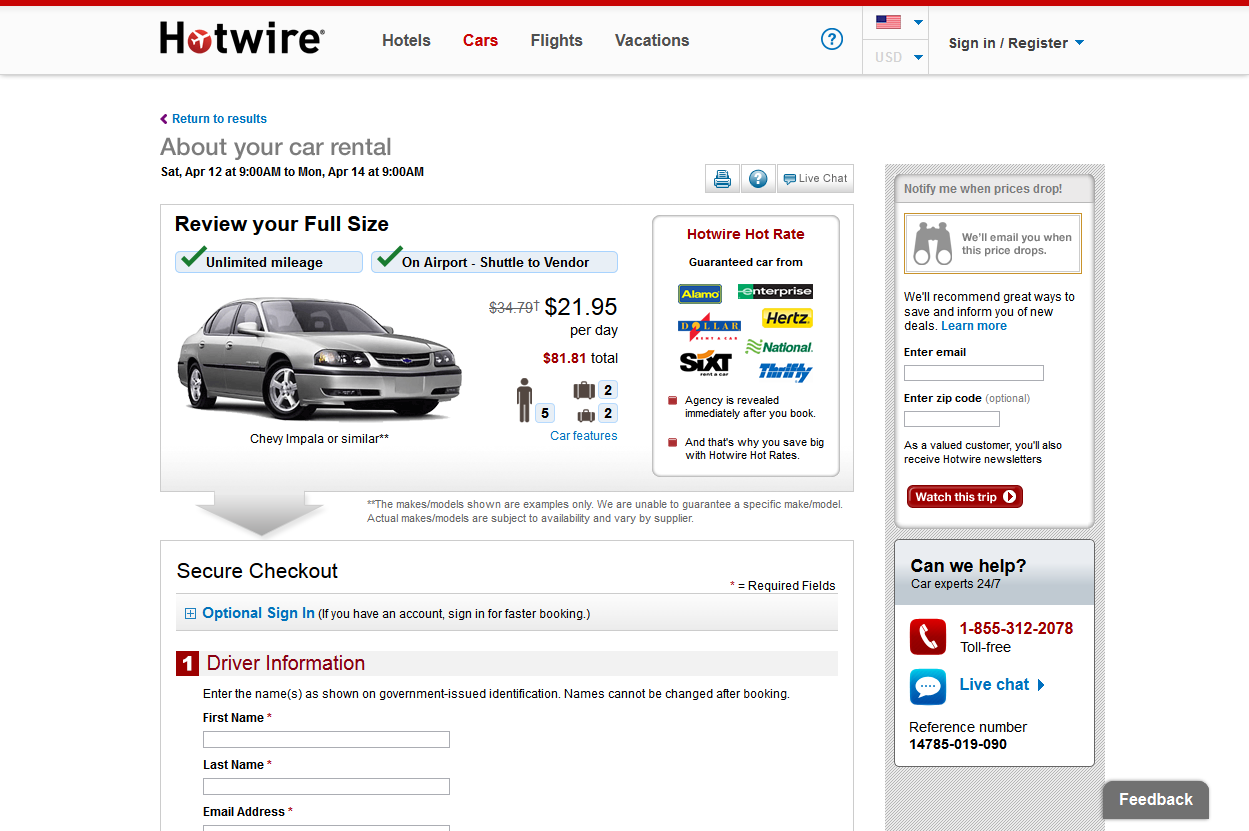This screenshot has height=831, width=1249.
Task: Click the Dollar rent a car logo
Action: pos(709,327)
